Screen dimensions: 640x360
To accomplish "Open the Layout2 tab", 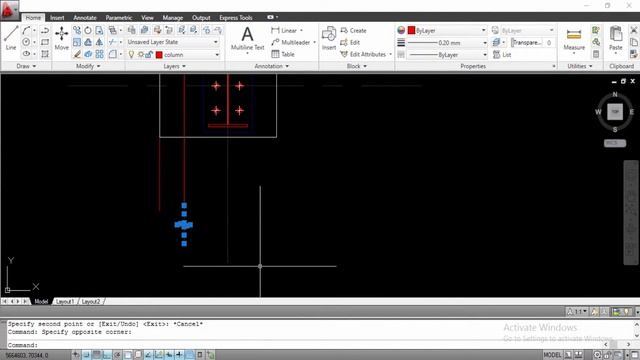I will coord(91,302).
